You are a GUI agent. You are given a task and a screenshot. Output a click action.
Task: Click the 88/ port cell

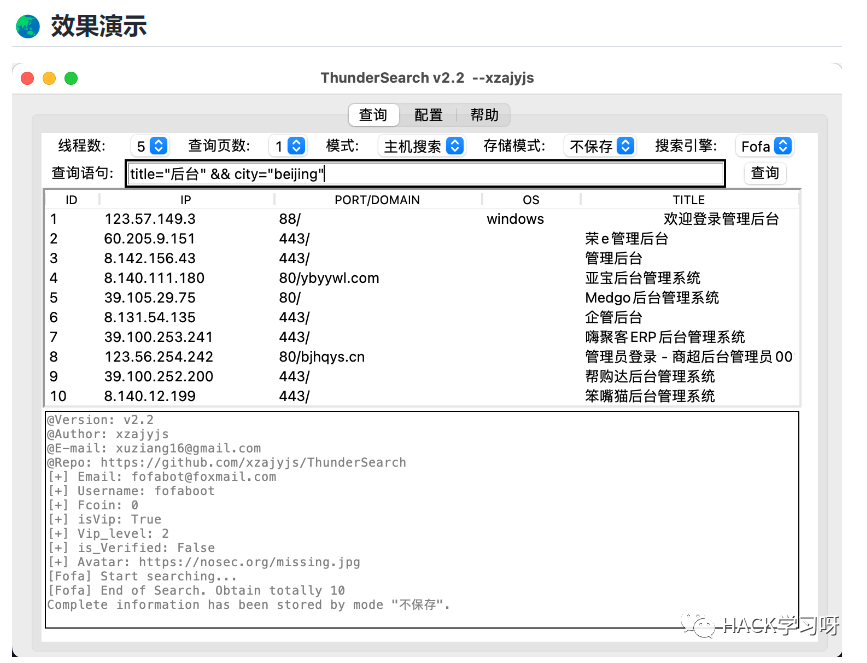click(x=290, y=219)
